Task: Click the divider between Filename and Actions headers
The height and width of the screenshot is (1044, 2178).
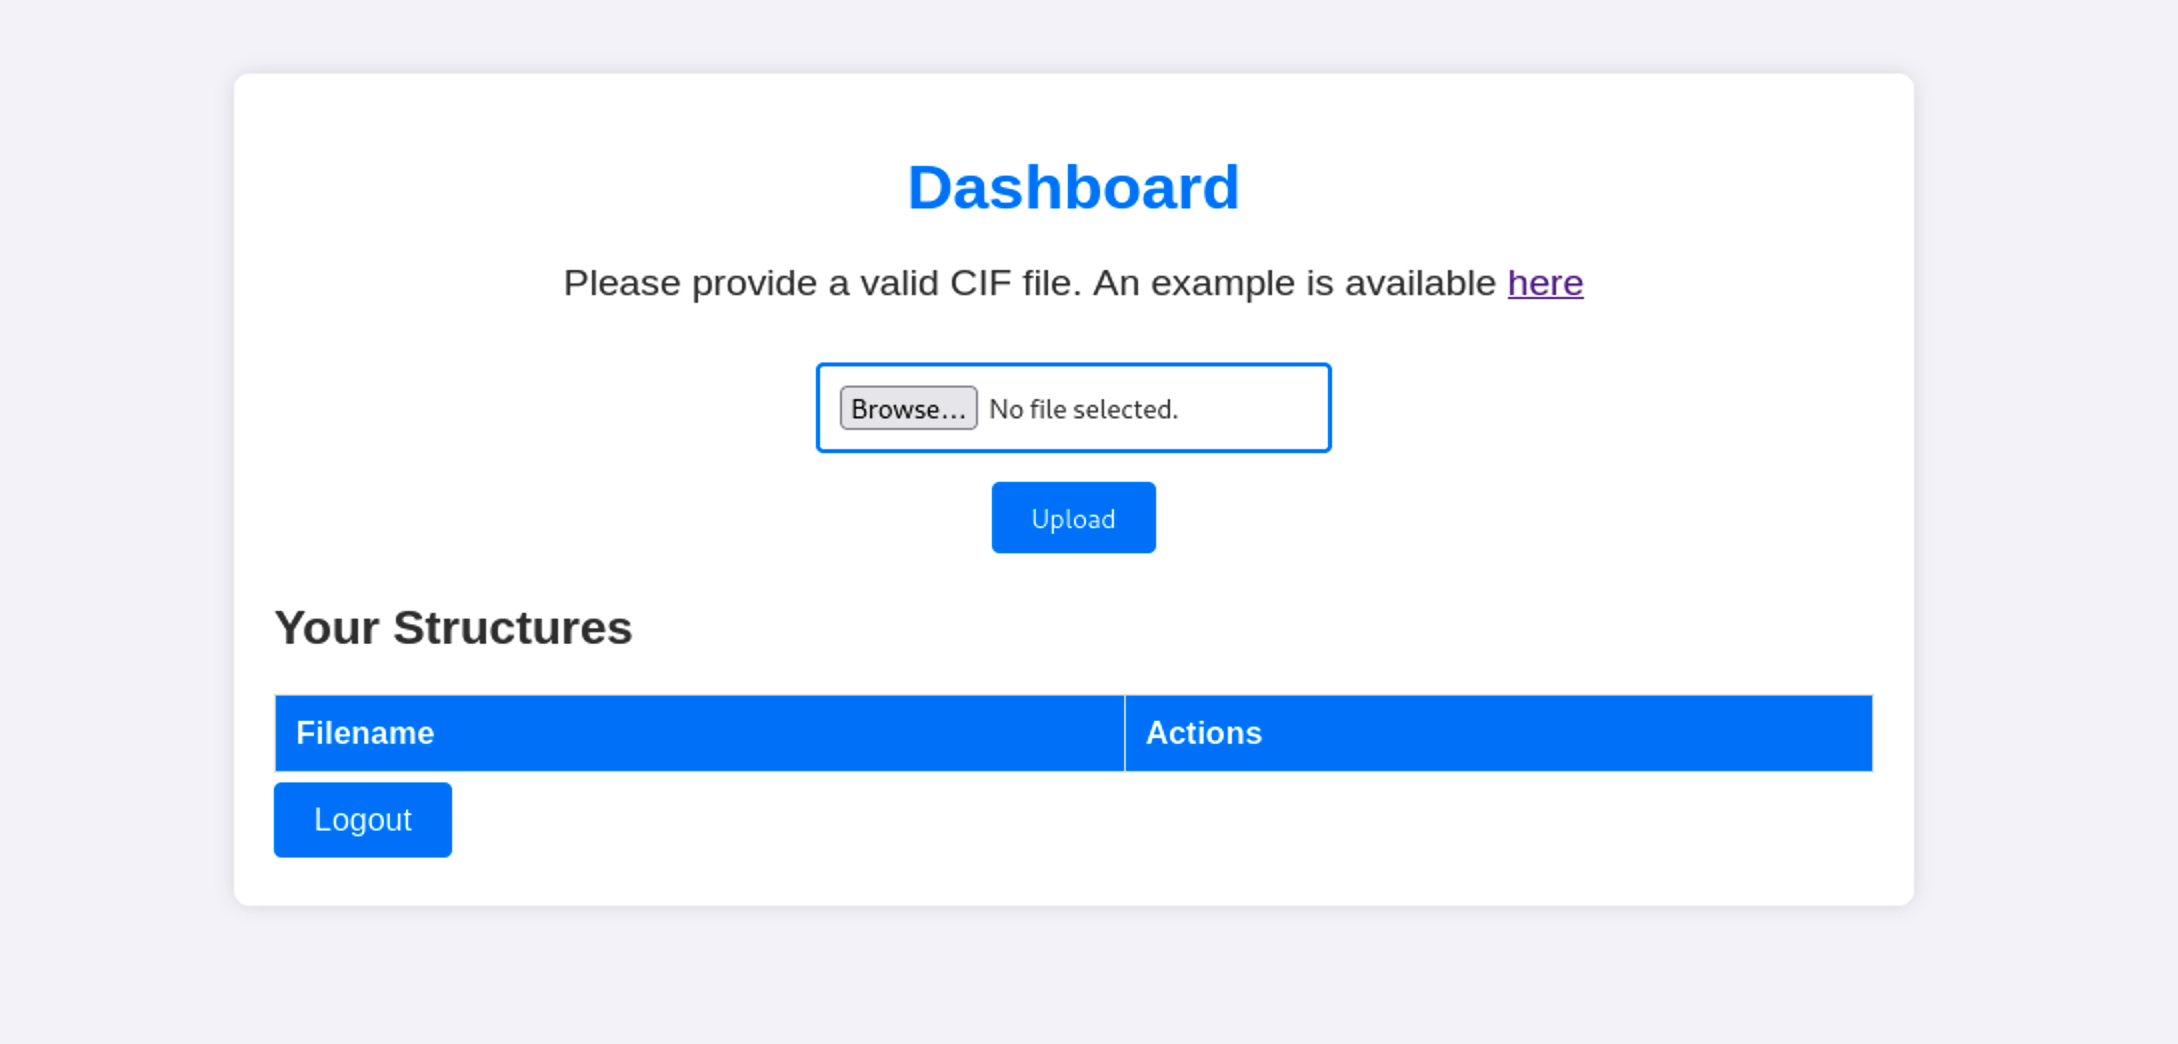Action: [1125, 733]
